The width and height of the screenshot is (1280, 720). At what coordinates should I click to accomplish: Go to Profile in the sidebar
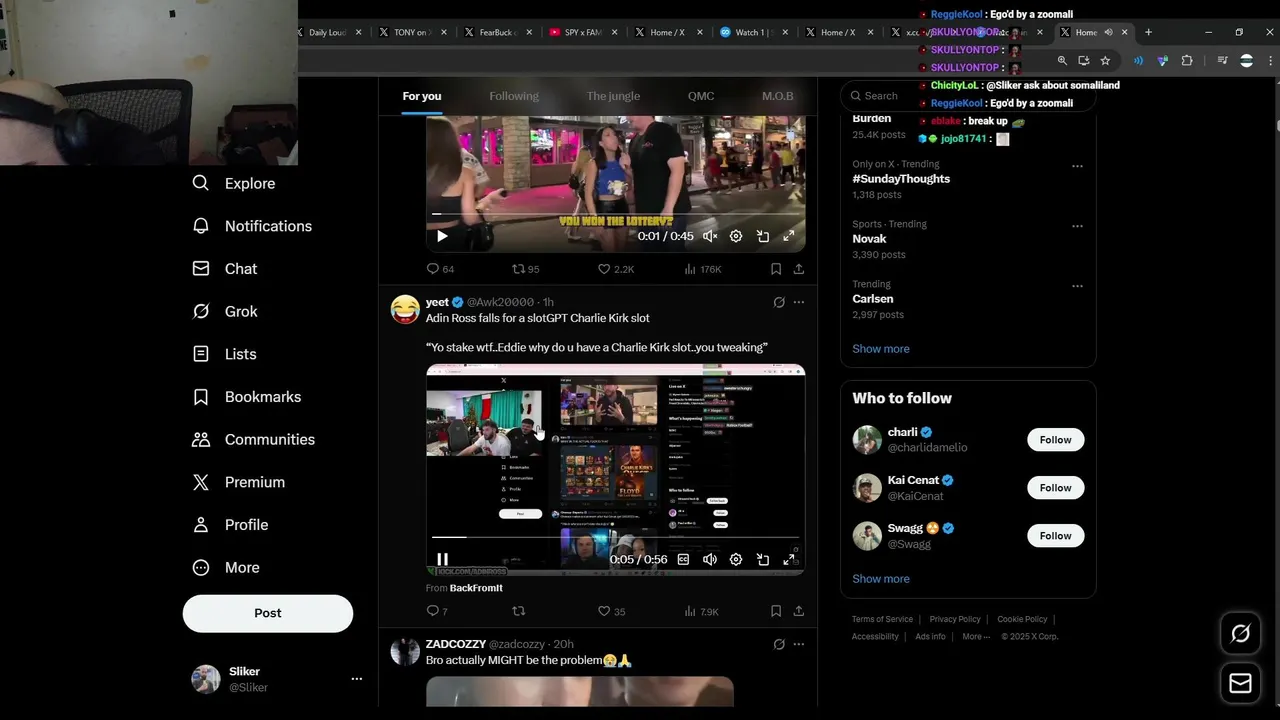(x=230, y=525)
